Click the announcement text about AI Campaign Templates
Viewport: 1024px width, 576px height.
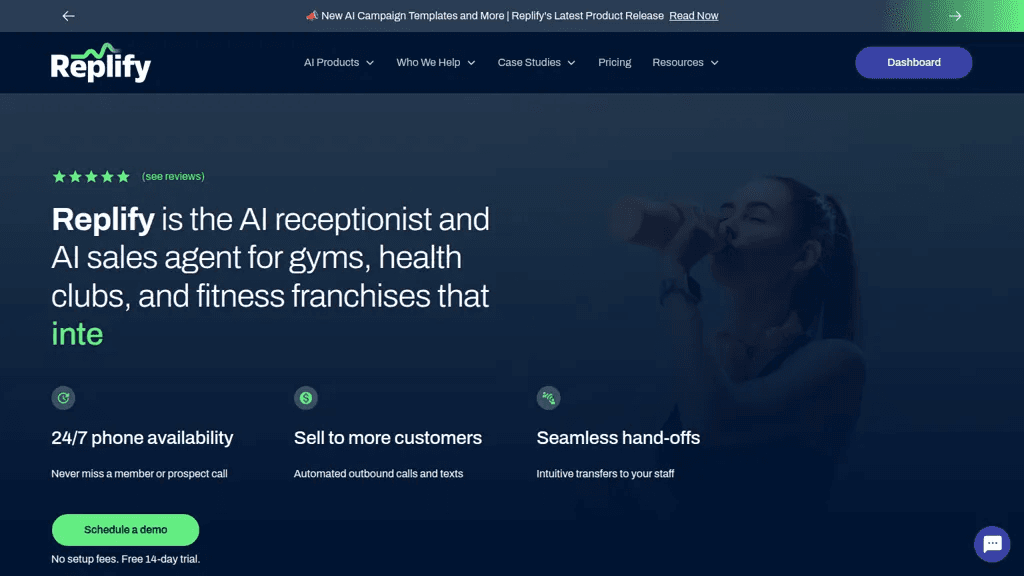pyautogui.click(x=492, y=16)
